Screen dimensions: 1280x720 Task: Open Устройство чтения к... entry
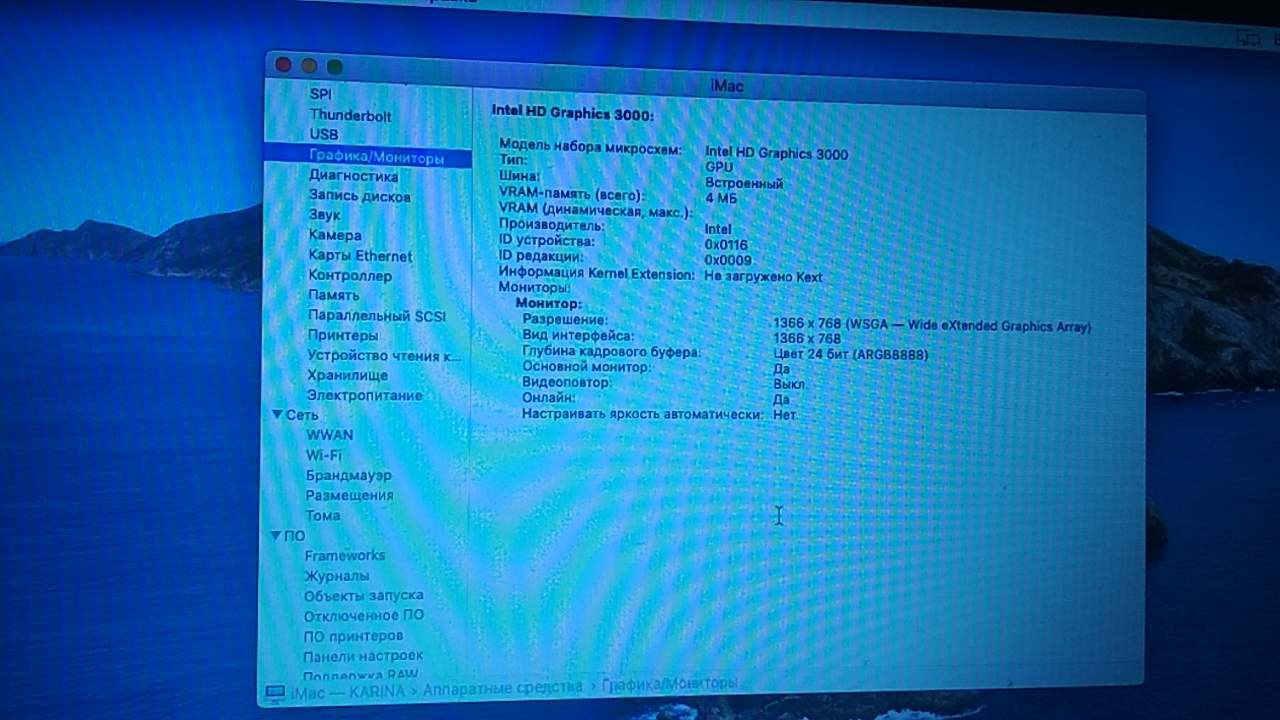point(384,355)
